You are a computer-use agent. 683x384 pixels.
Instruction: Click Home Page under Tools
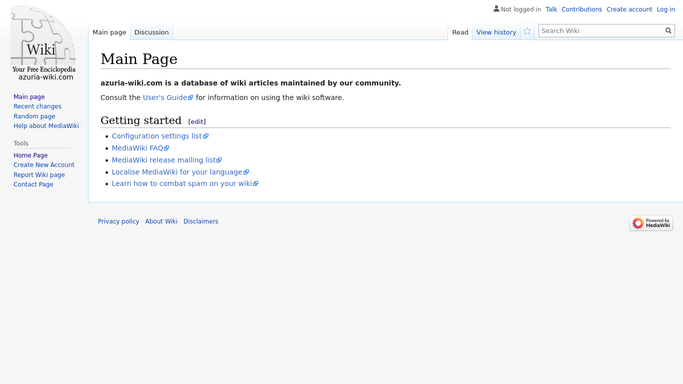coord(30,155)
